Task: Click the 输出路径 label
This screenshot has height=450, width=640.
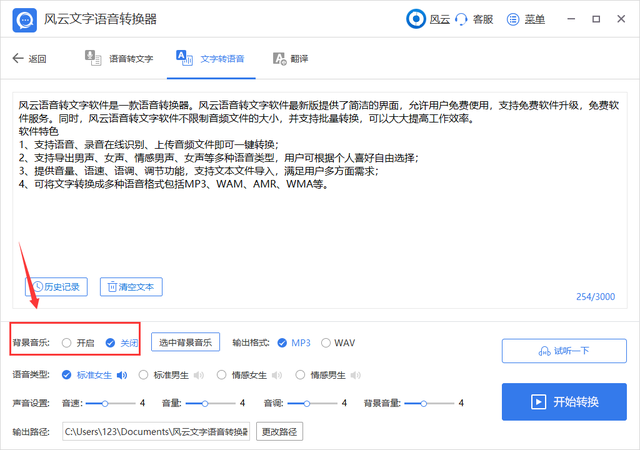Action: point(31,432)
